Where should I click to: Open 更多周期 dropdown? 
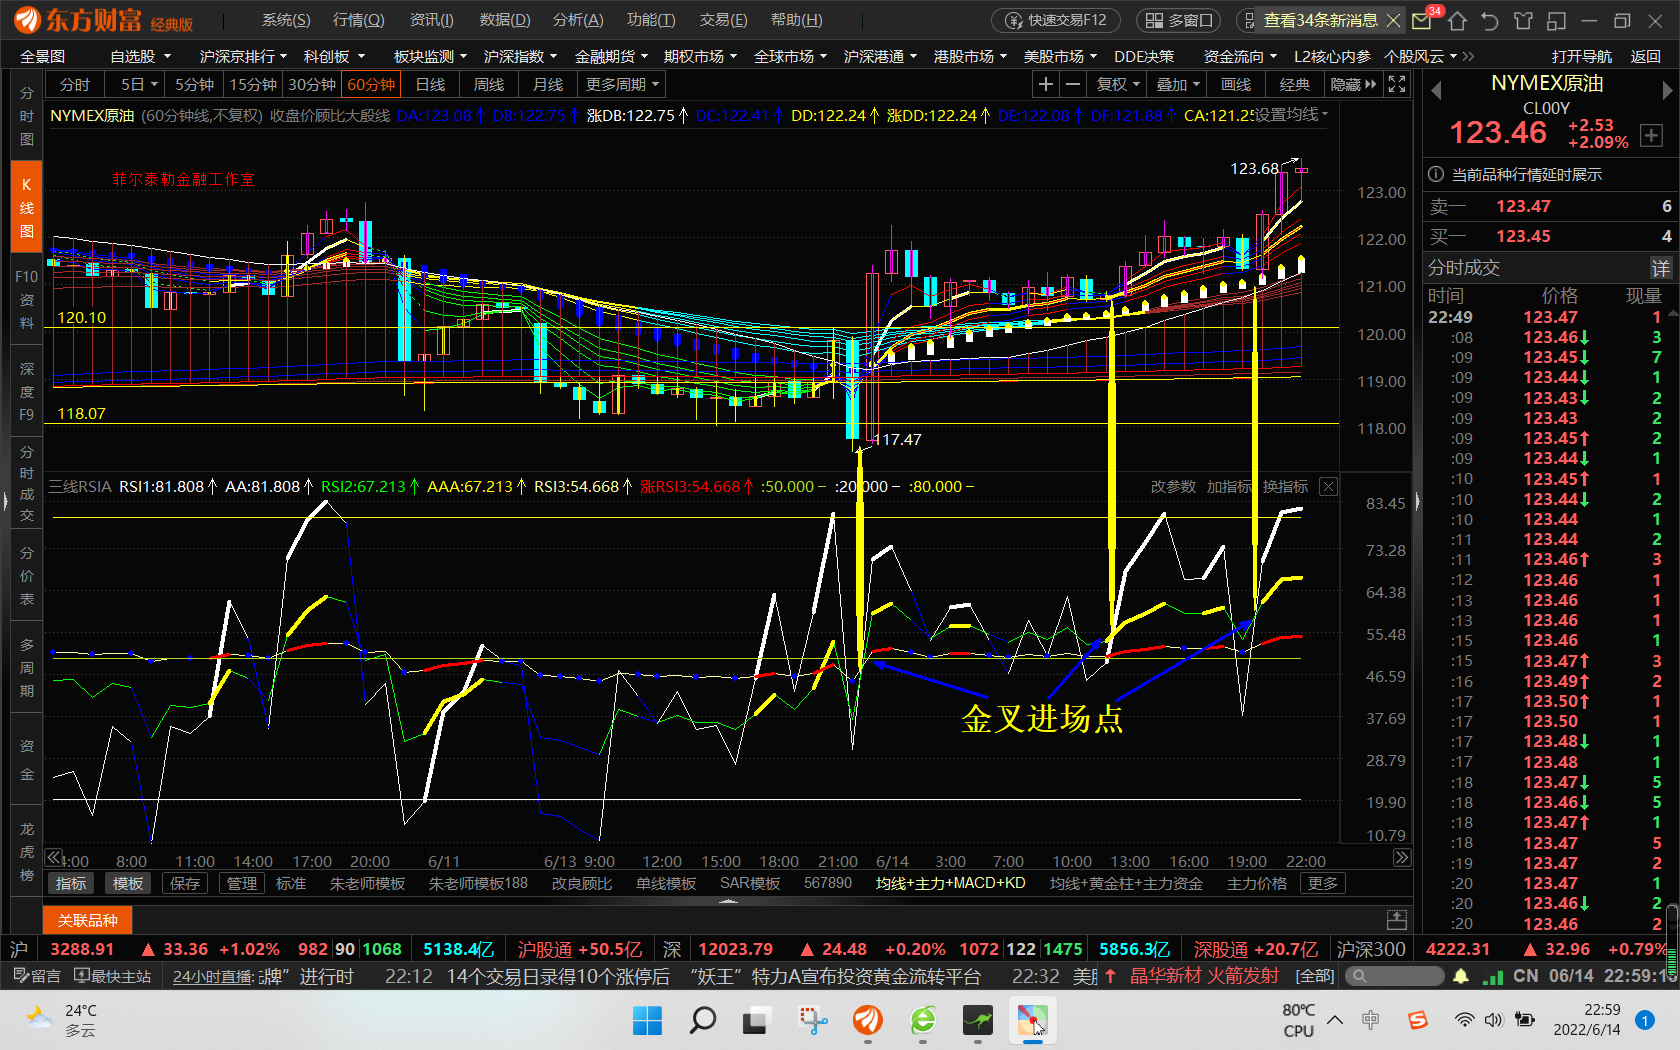tap(623, 85)
